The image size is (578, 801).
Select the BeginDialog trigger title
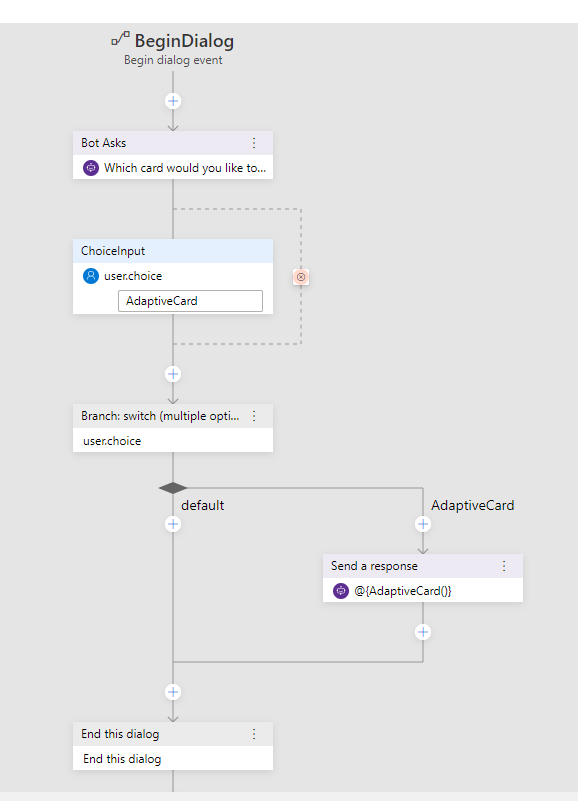click(184, 41)
